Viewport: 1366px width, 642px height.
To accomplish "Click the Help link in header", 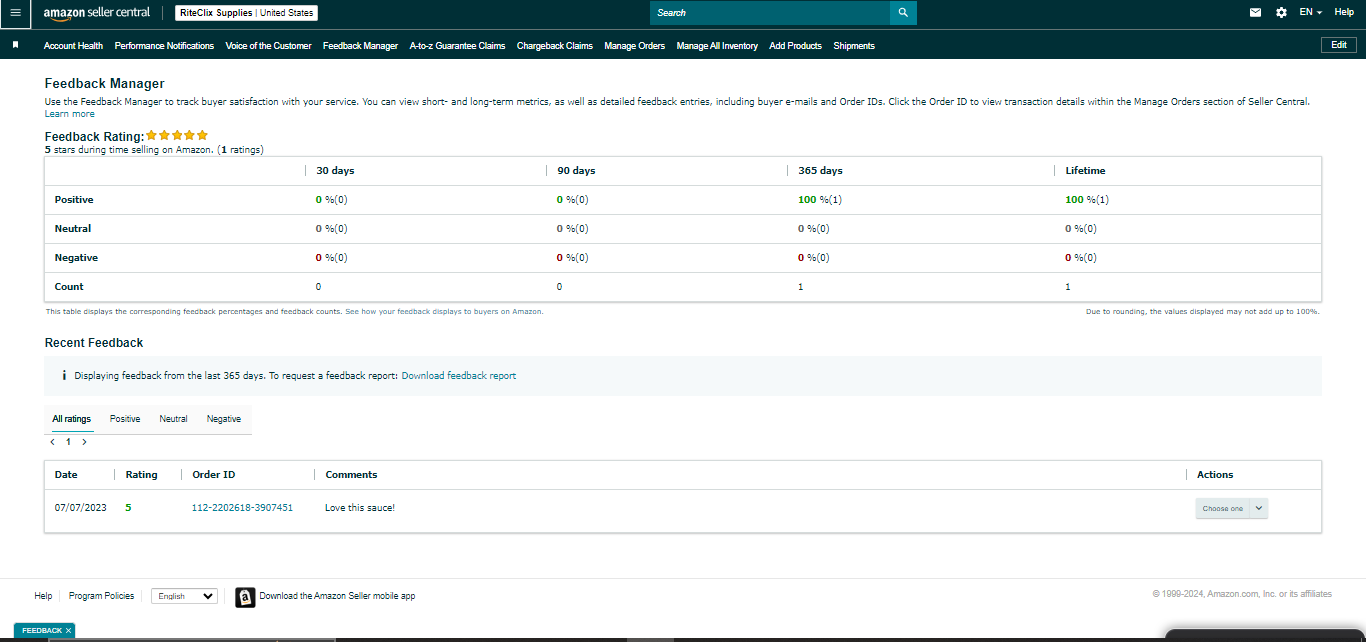I will coord(1344,12).
